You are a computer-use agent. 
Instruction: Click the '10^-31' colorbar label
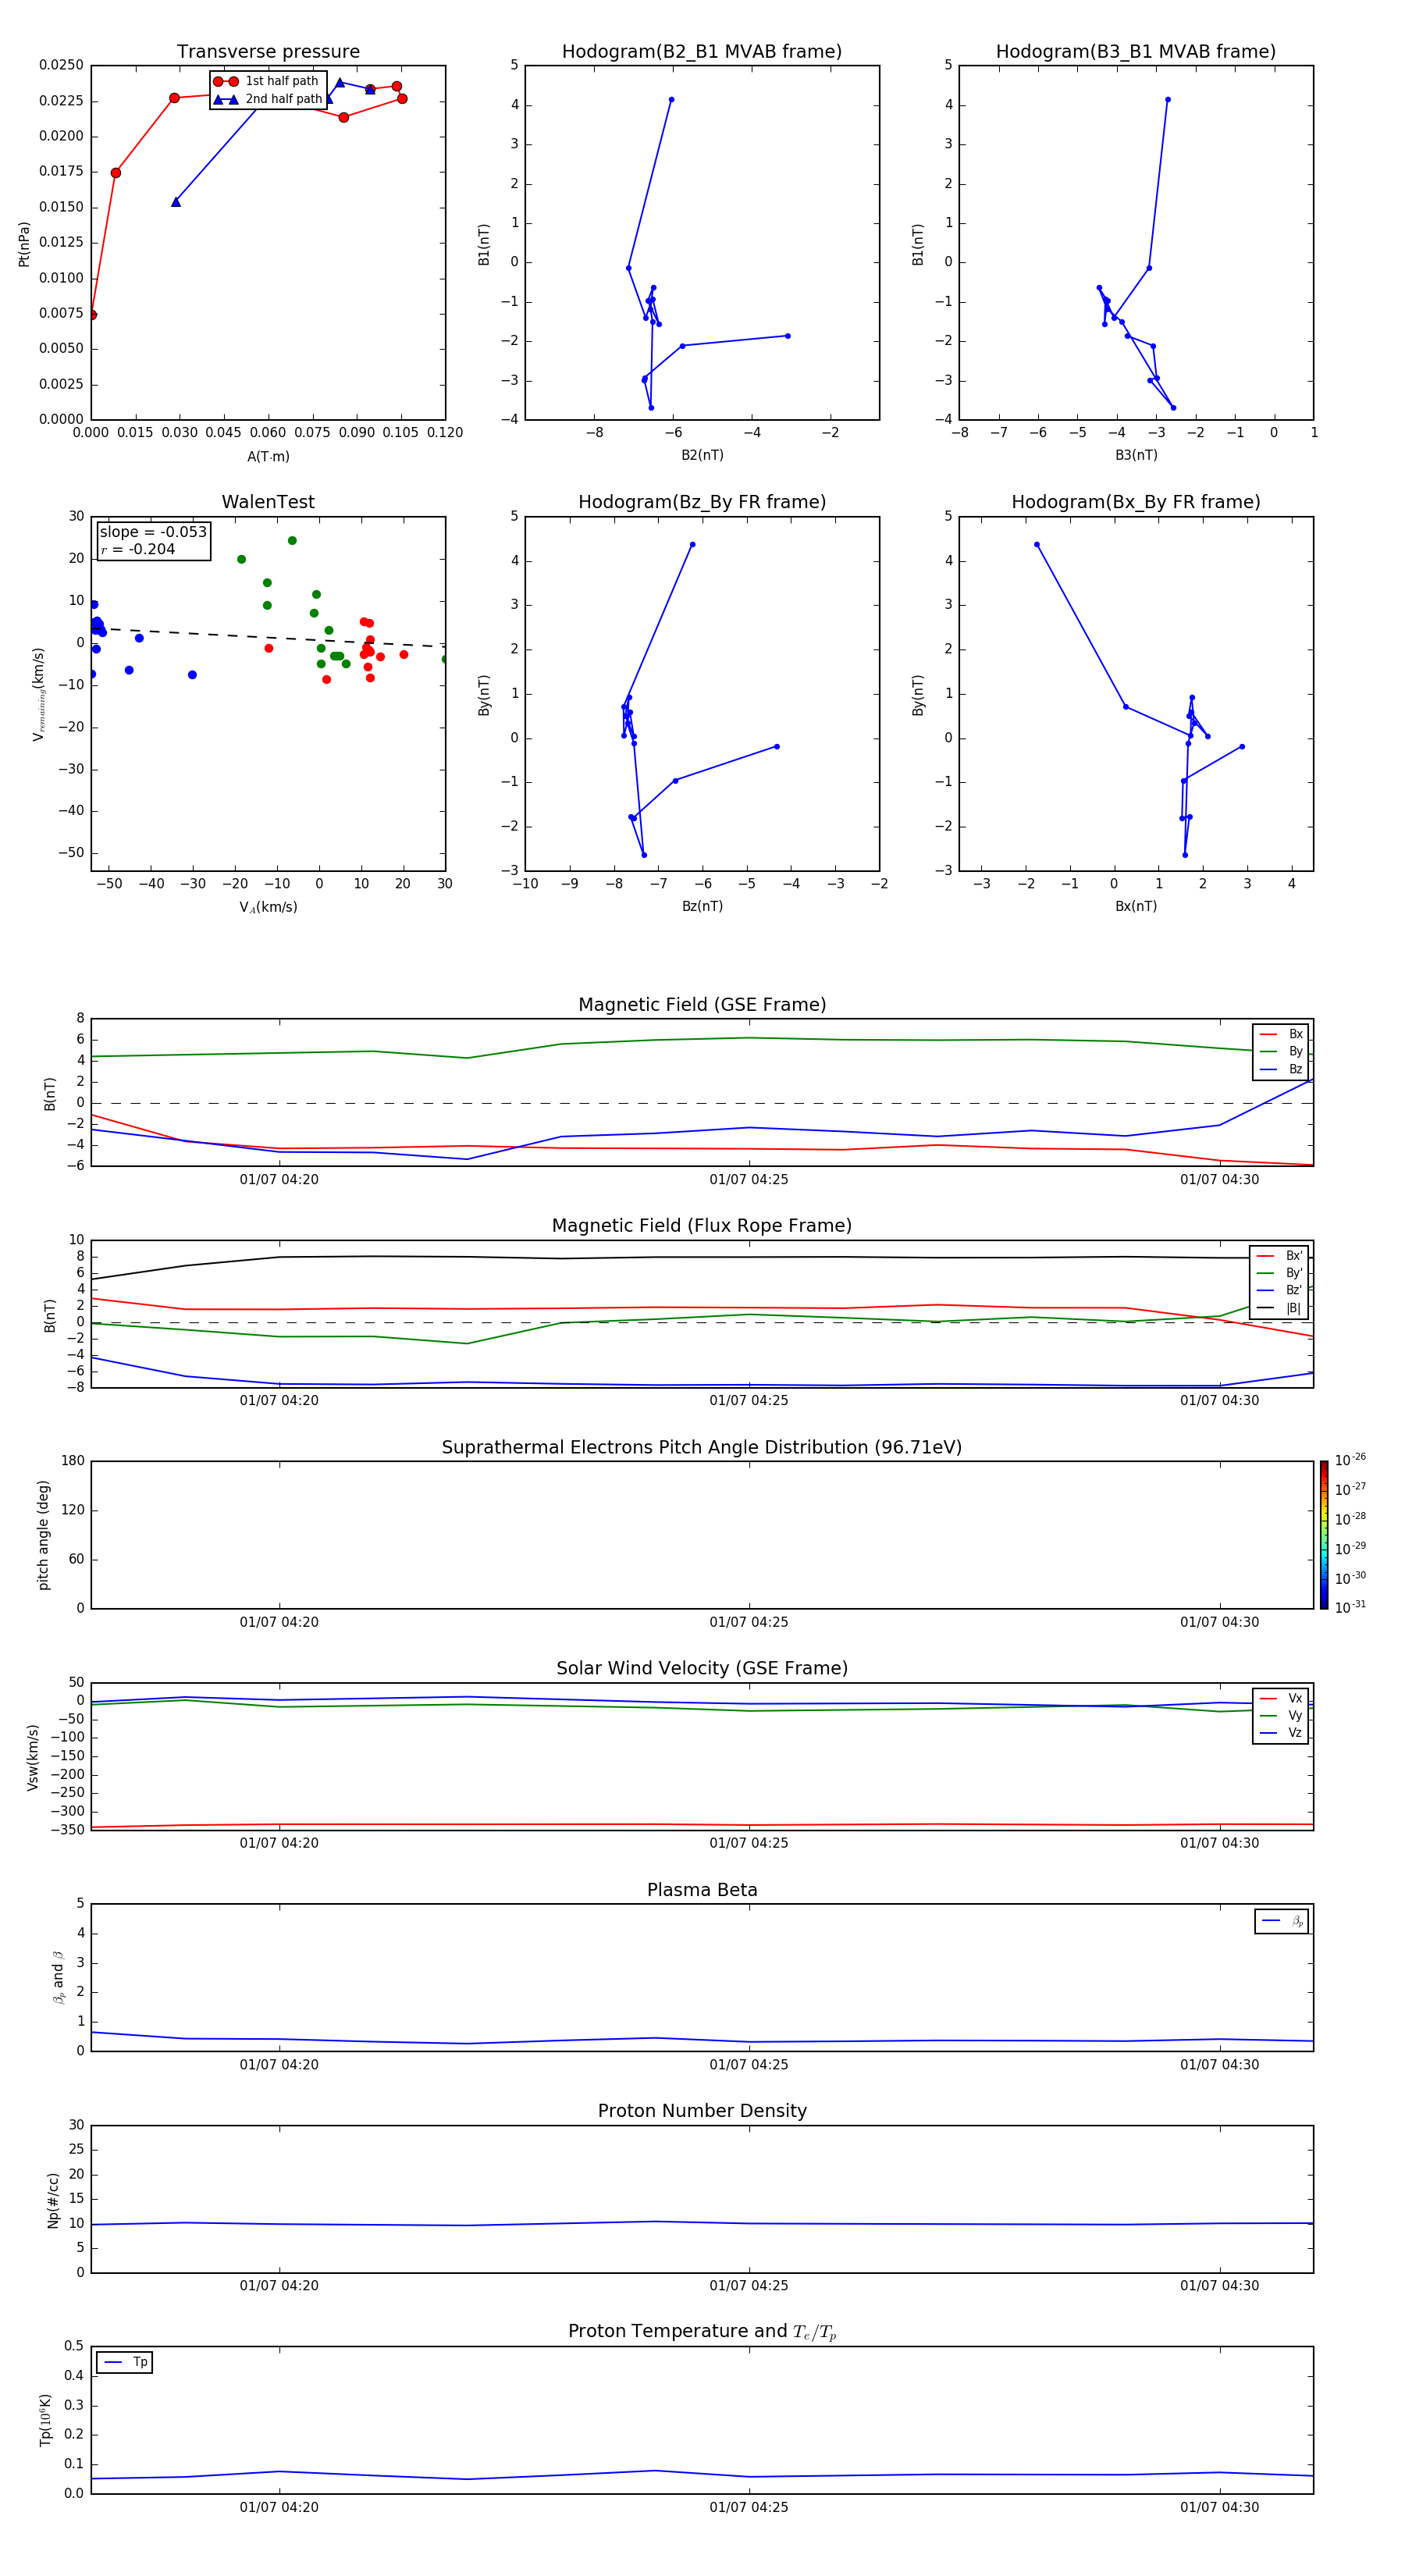[1350, 1607]
